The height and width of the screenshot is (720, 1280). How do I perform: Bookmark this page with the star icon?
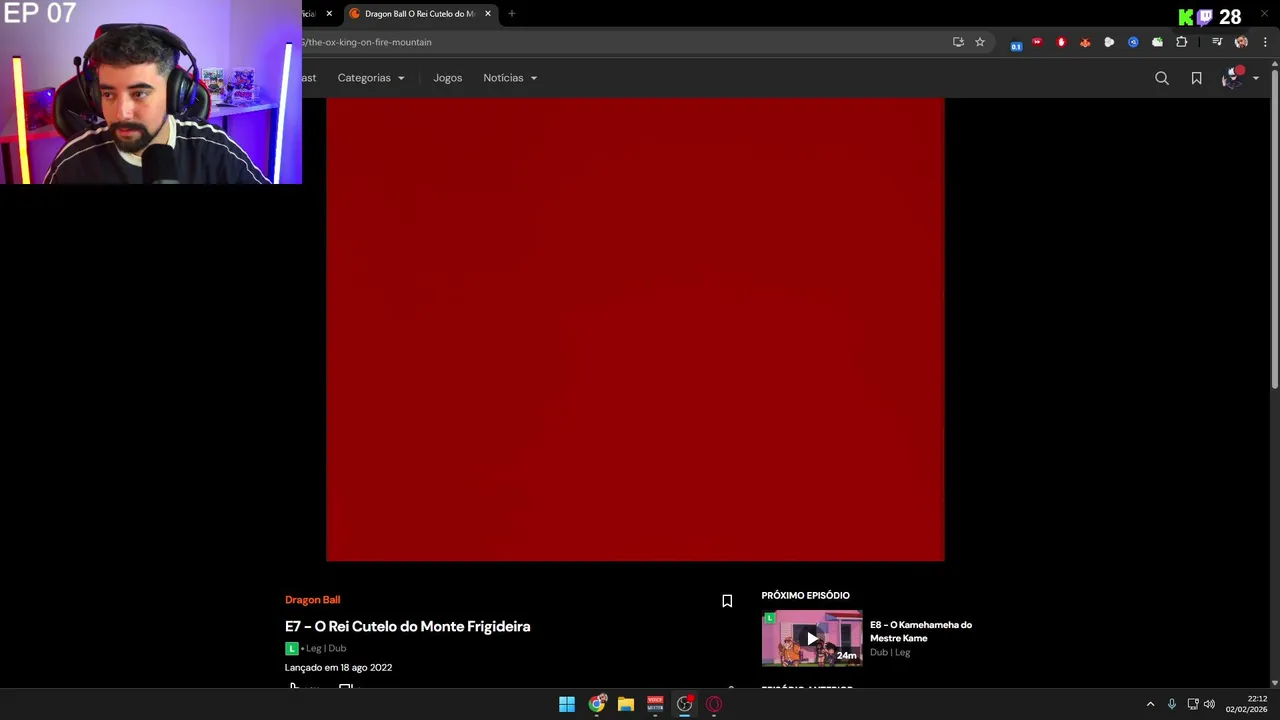coord(980,42)
